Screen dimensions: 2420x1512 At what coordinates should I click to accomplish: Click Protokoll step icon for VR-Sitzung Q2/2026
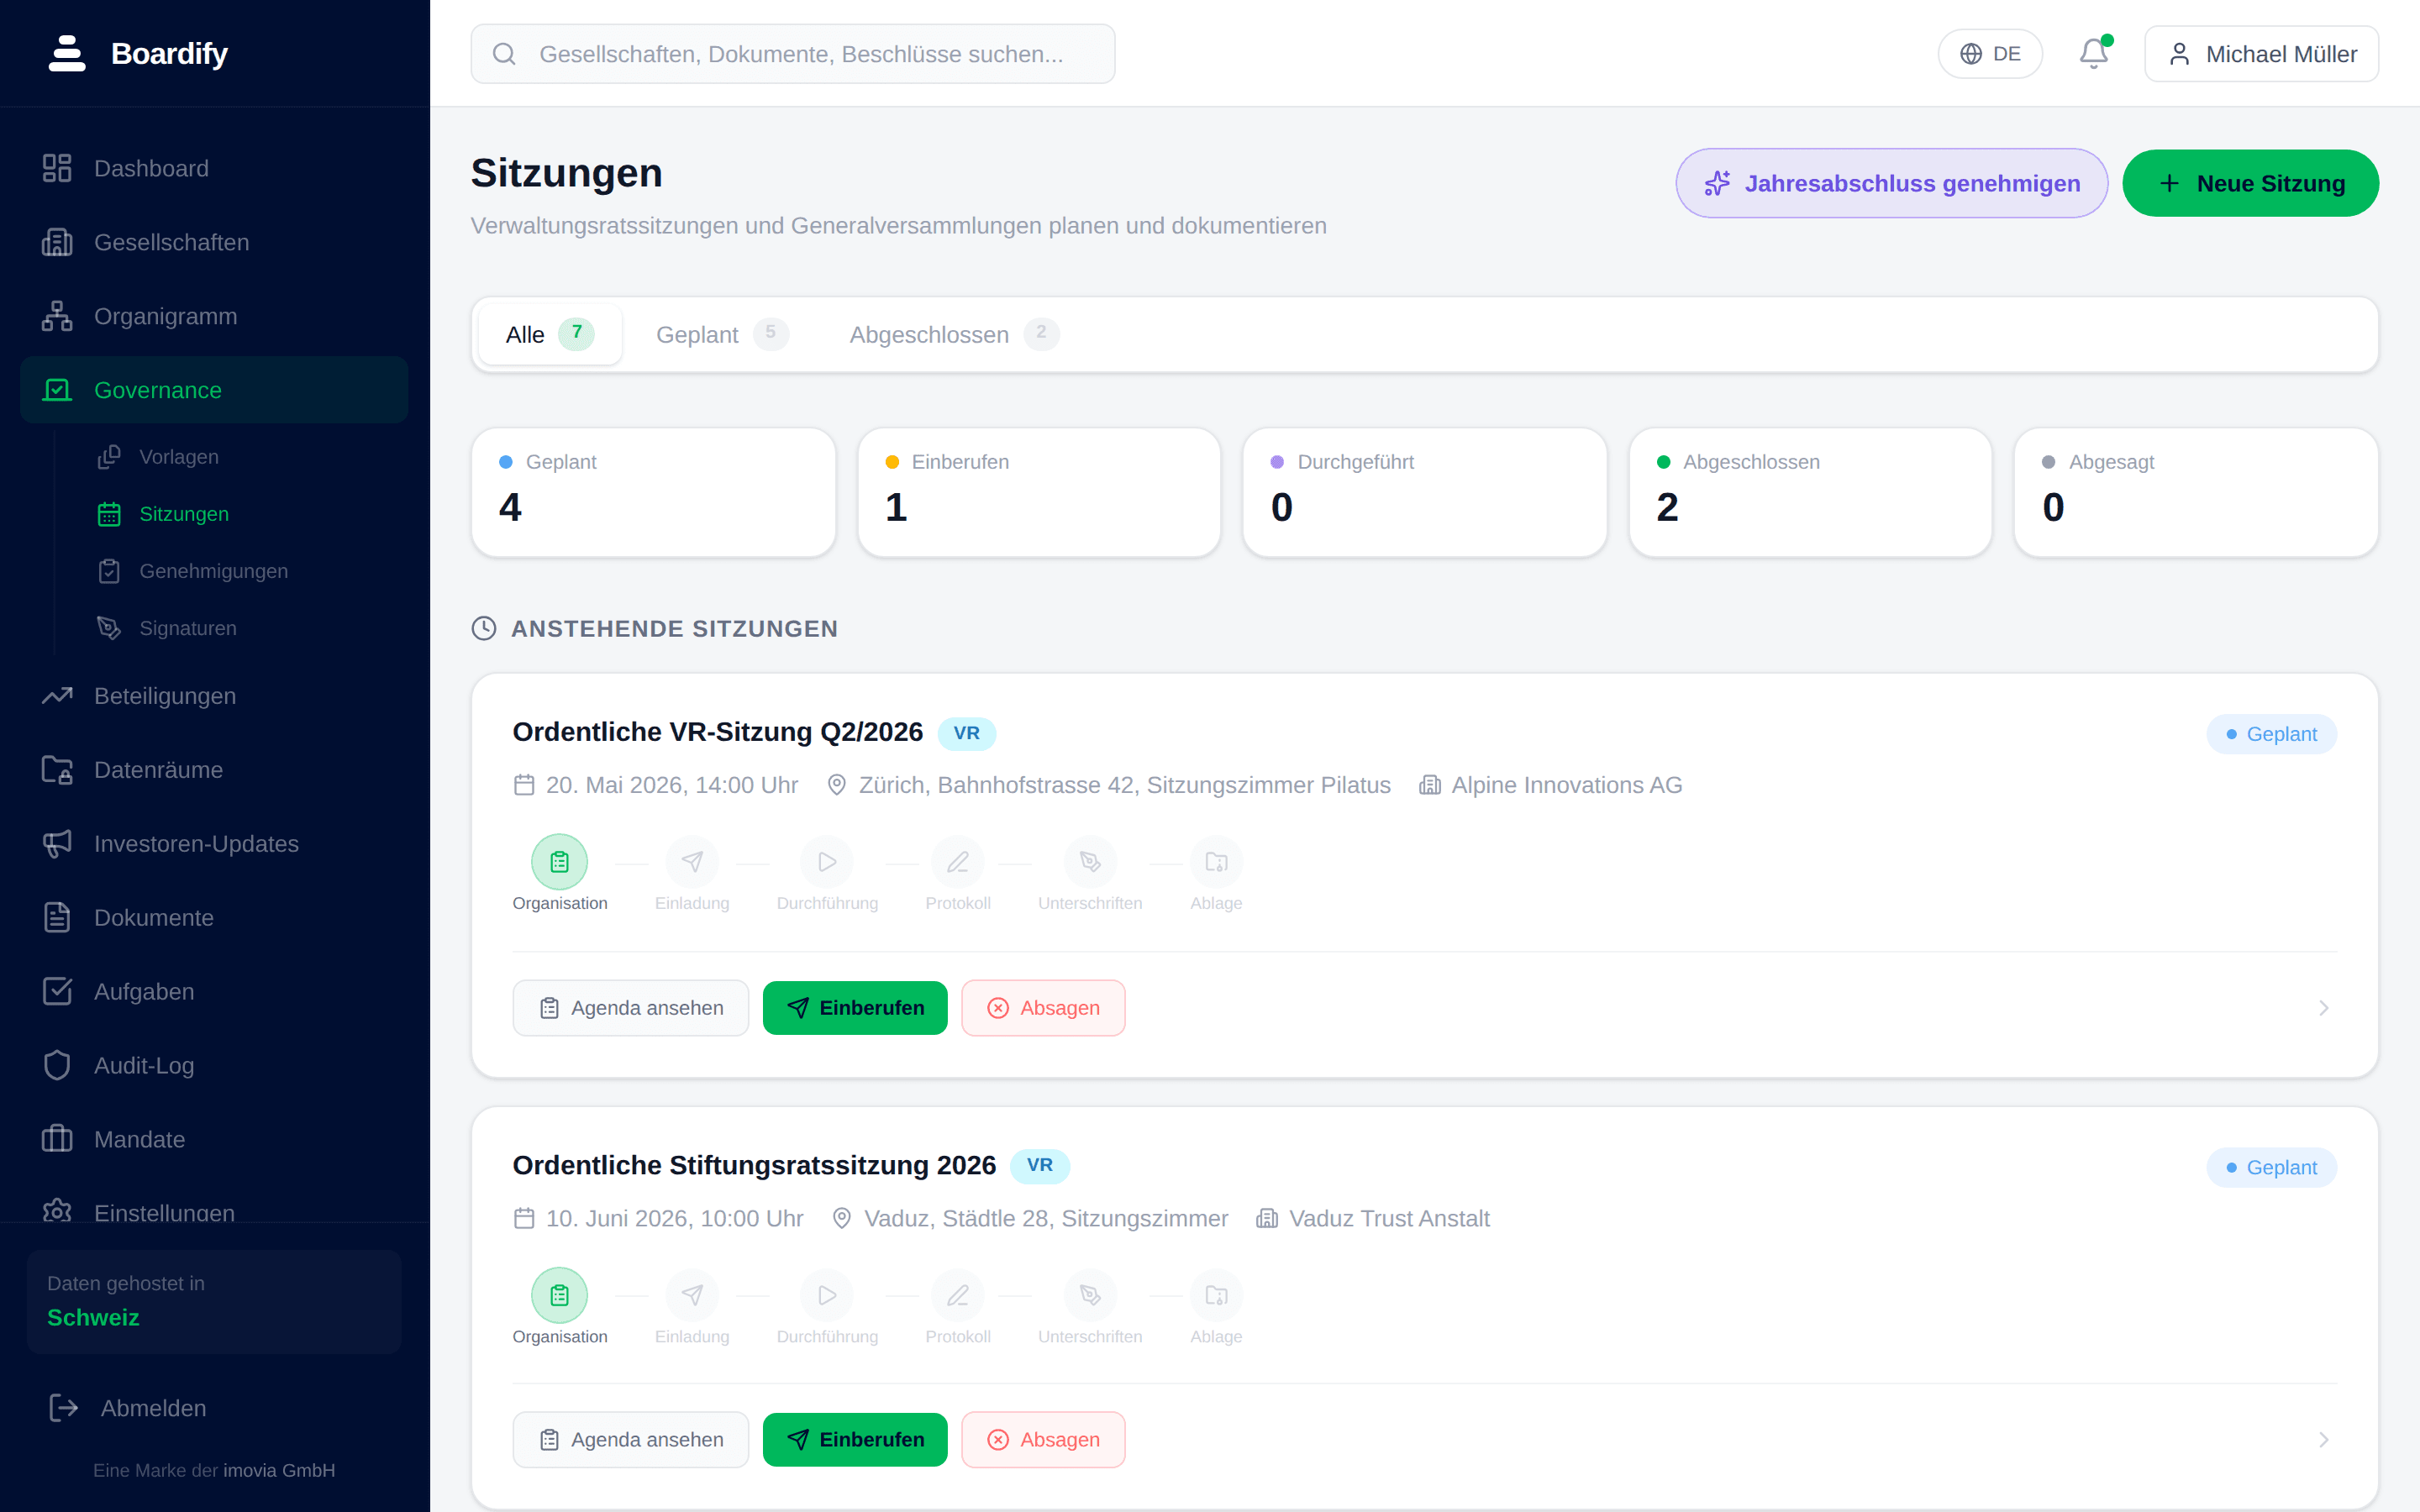coord(958,862)
